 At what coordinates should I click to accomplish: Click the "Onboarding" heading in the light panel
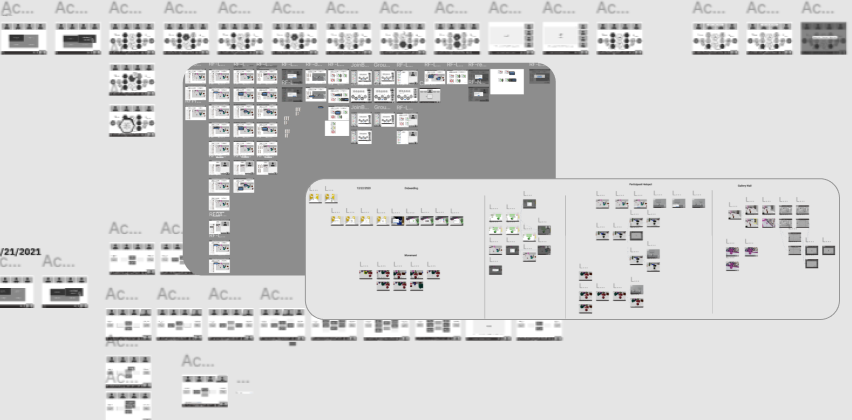[411, 188]
